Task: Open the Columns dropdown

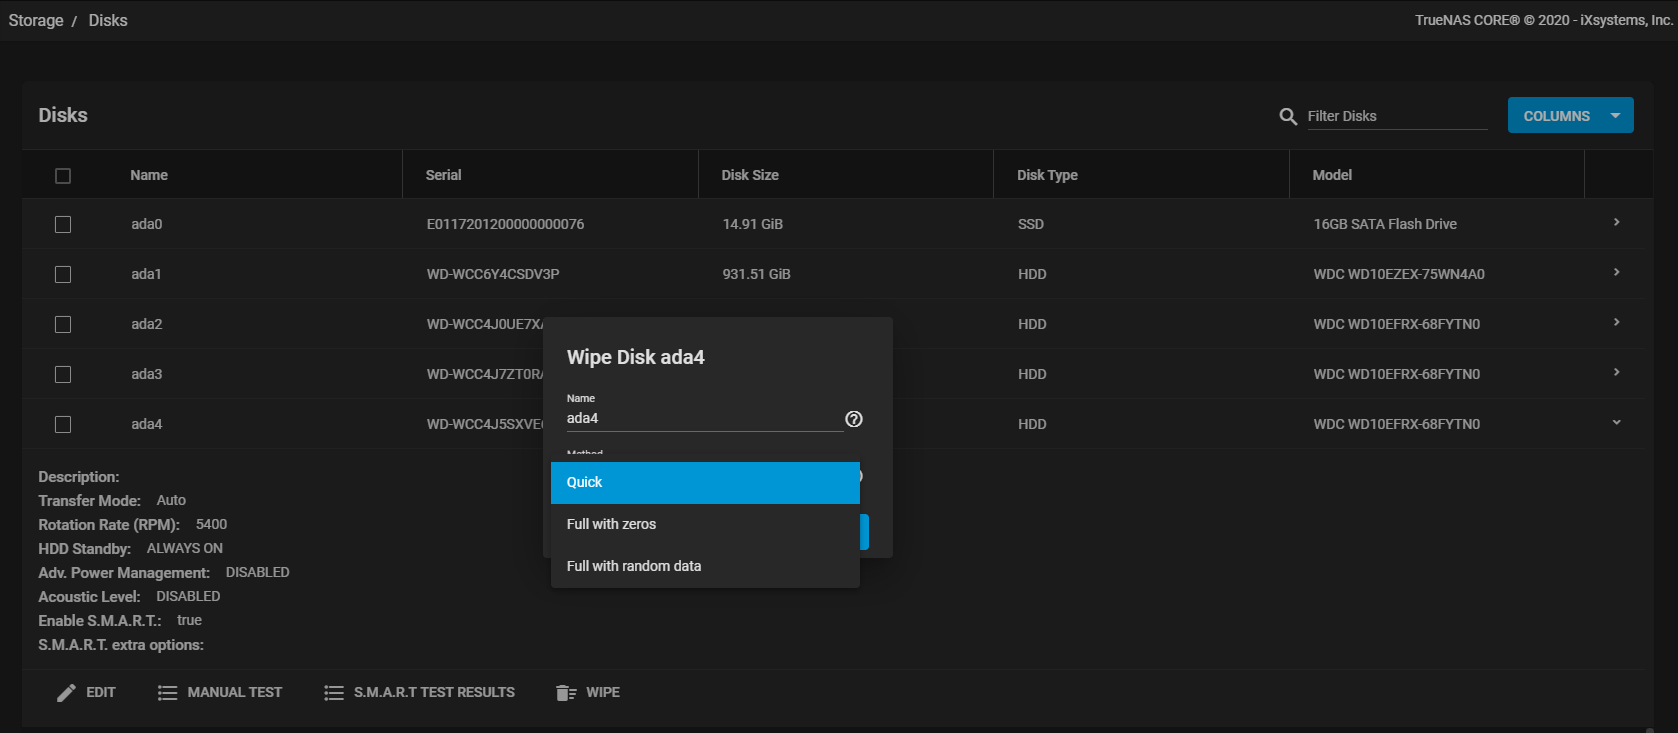Action: click(1570, 116)
